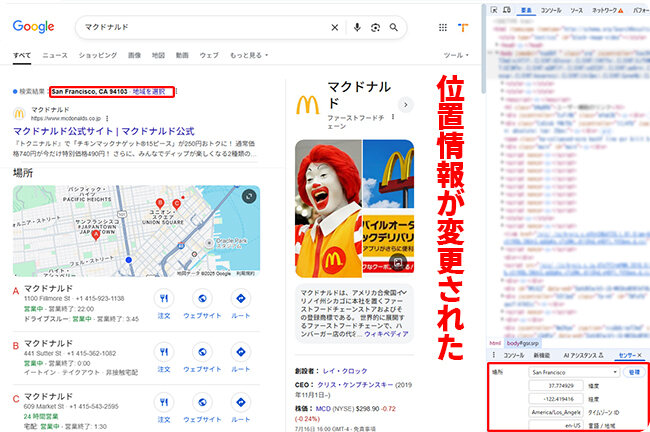
Task: Click the 管理 button in sensors
Action: (634, 372)
